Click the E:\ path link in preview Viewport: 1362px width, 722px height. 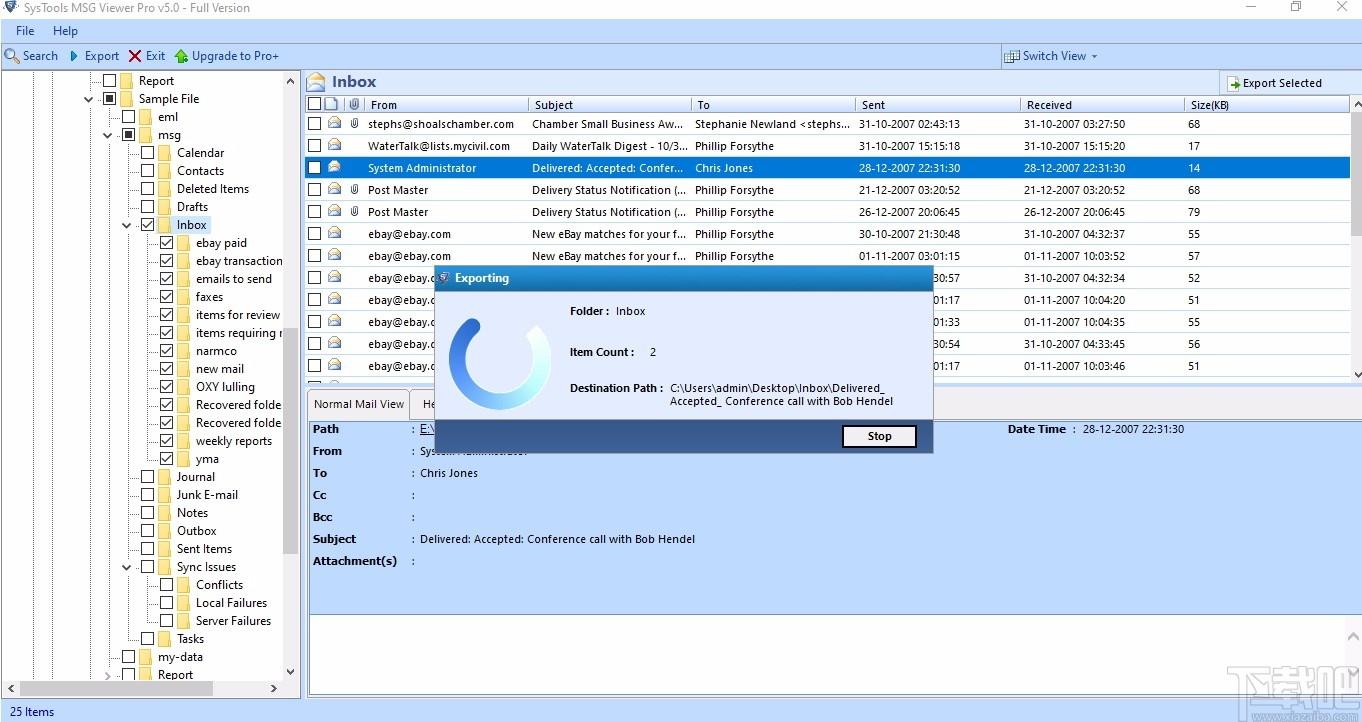[427, 429]
